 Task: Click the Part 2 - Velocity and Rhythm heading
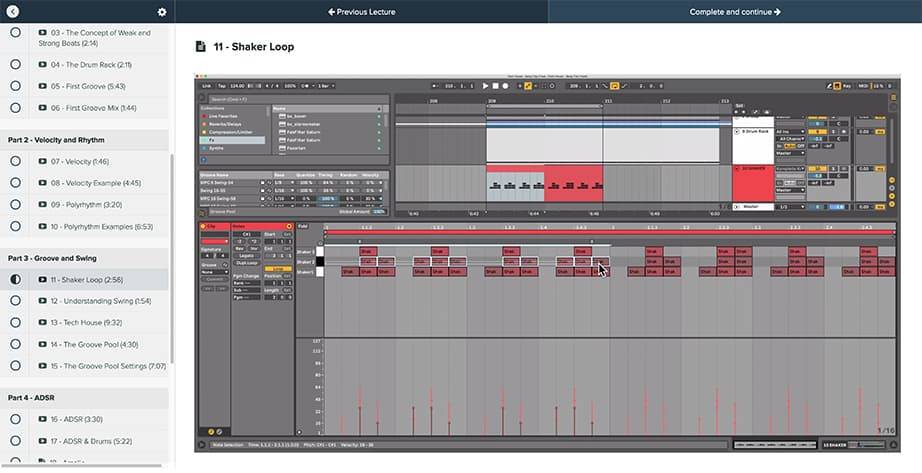56,140
